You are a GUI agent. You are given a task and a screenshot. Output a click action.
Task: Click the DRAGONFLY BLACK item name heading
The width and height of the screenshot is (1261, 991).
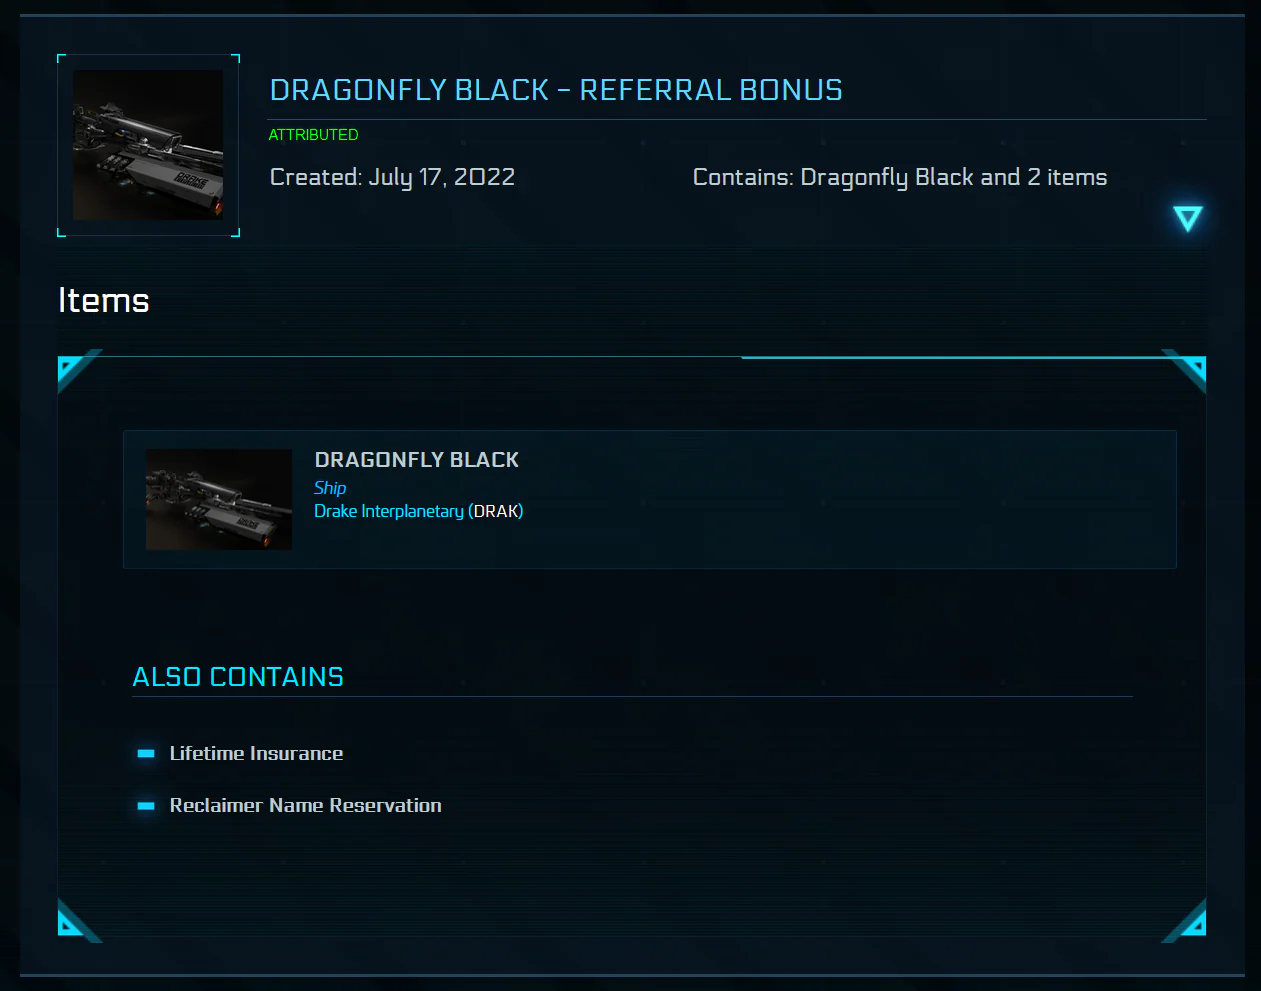[417, 460]
